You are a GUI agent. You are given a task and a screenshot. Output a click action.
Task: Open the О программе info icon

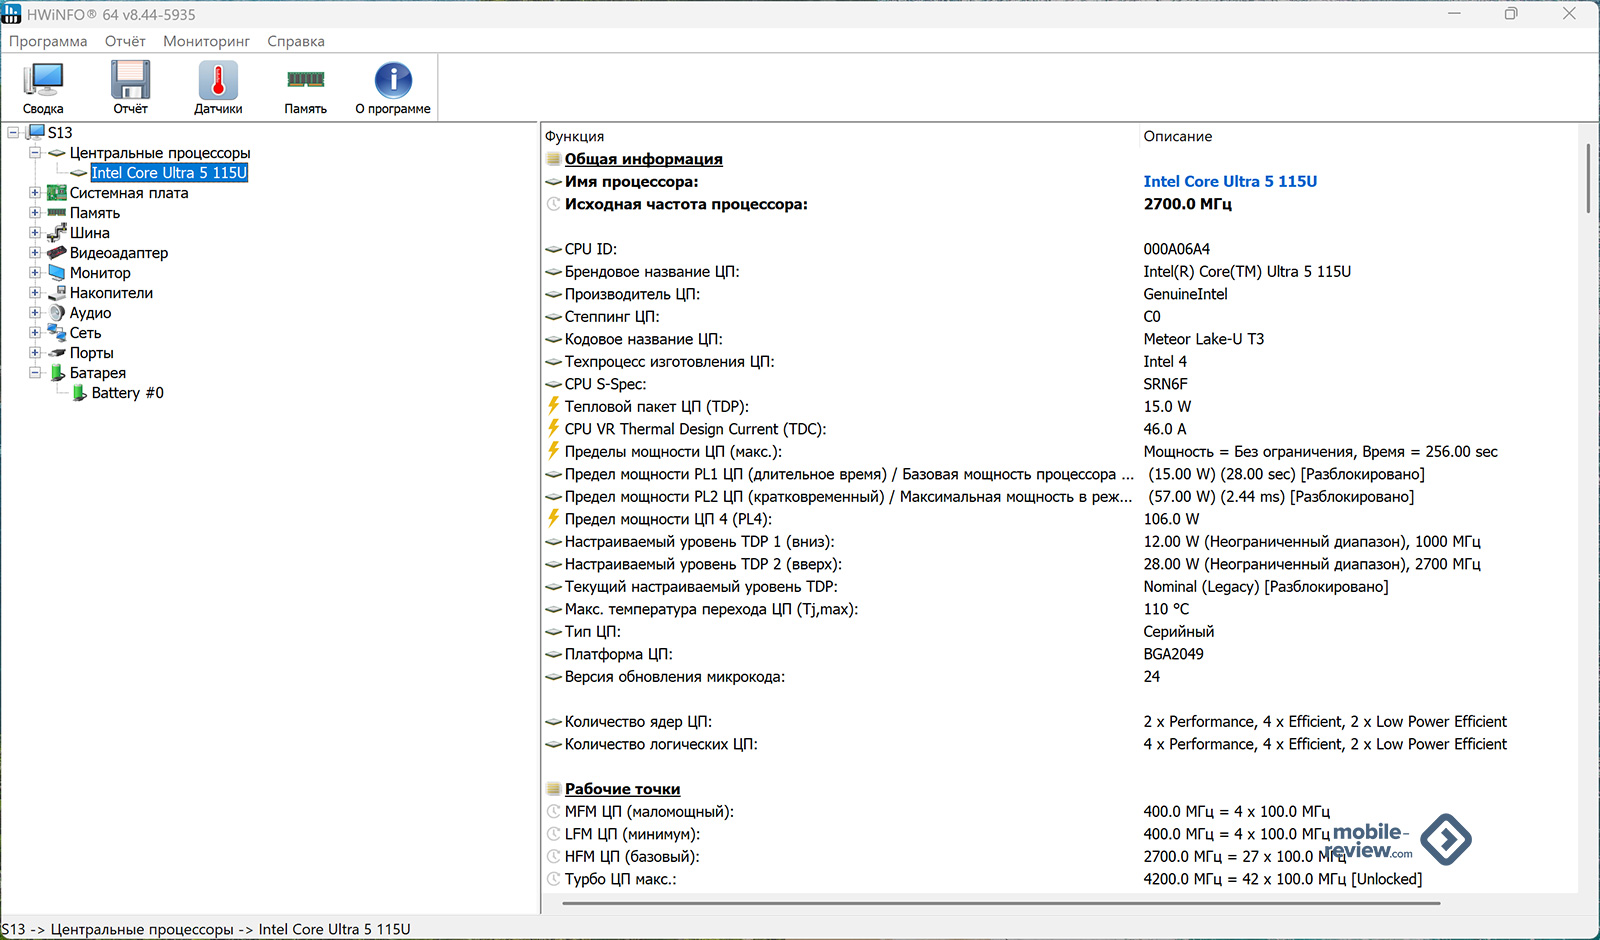[393, 81]
